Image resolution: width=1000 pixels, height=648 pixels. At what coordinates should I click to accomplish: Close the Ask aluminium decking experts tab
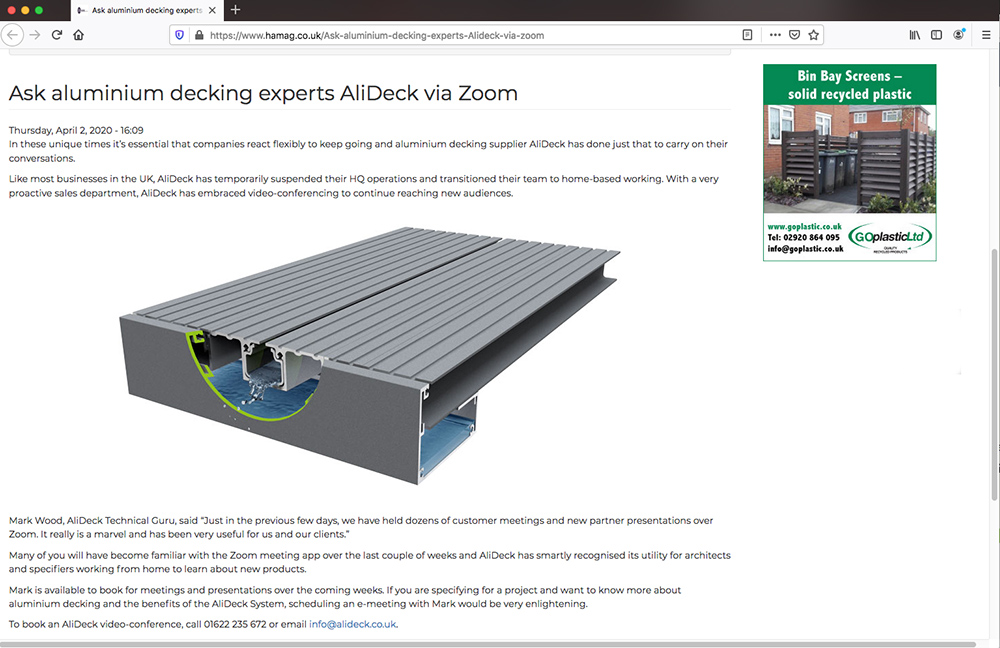(212, 10)
